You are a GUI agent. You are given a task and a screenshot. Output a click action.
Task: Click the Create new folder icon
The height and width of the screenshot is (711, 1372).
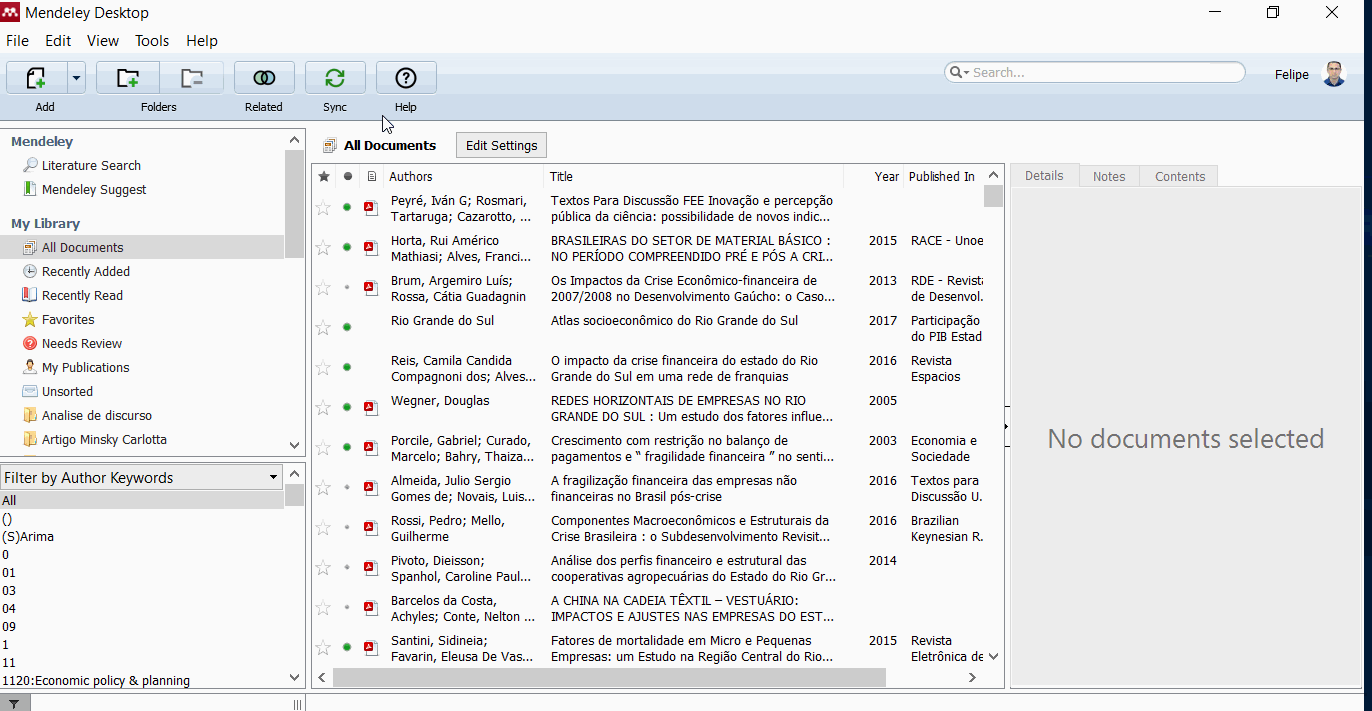point(128,78)
